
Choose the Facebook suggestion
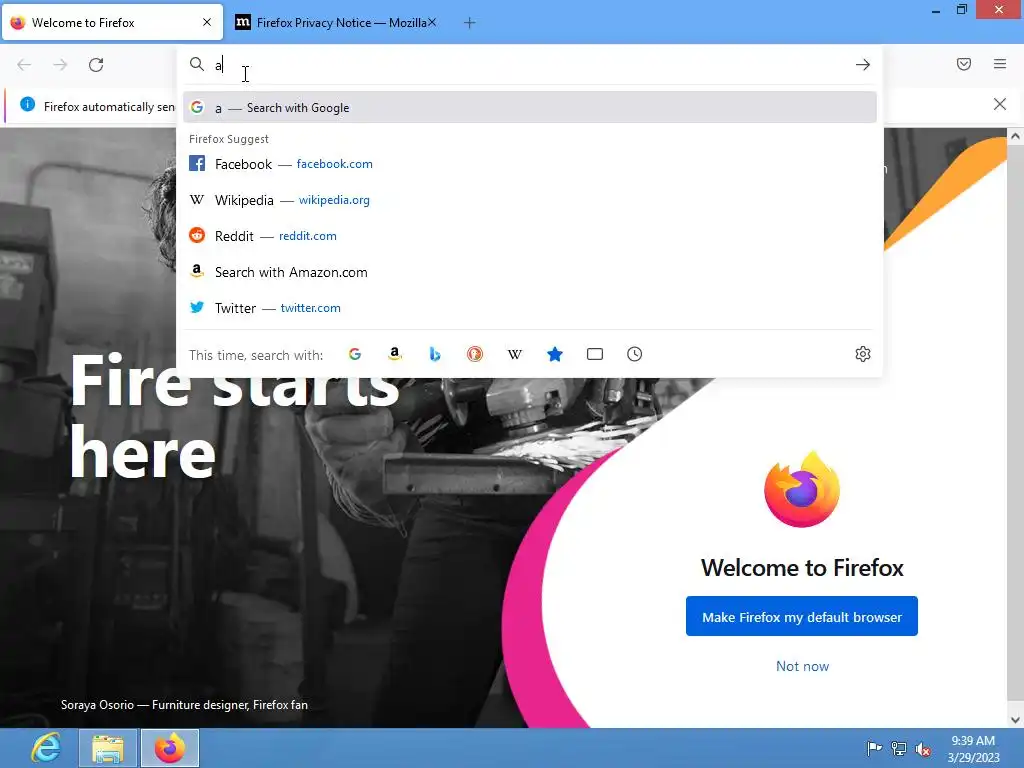(530, 164)
